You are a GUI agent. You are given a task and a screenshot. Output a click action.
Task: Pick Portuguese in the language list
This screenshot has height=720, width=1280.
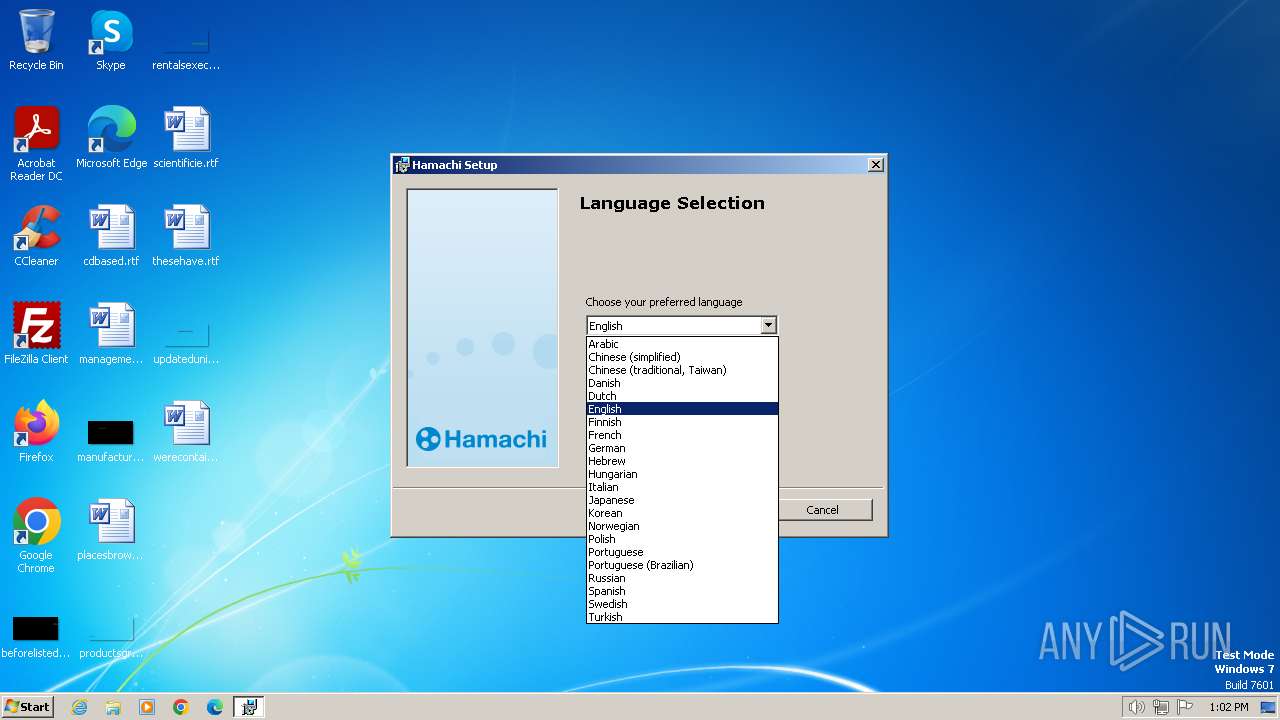point(682,552)
